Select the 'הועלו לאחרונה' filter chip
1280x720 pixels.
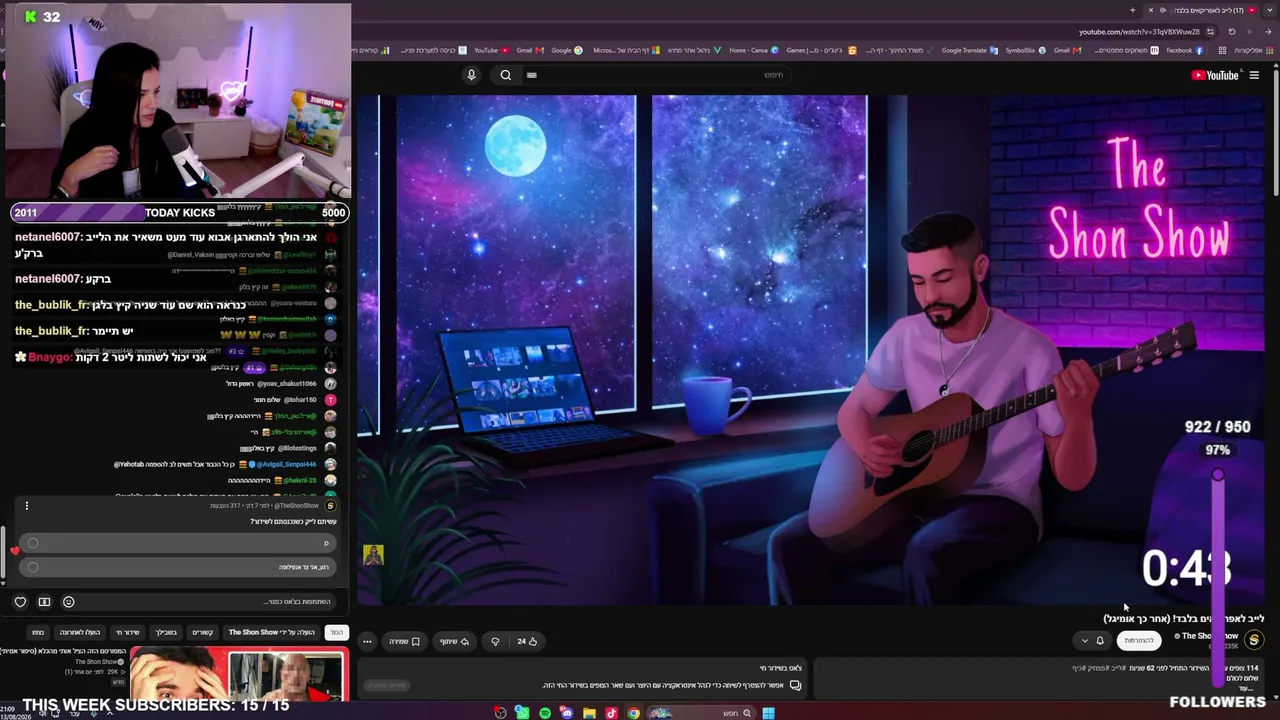[80, 632]
